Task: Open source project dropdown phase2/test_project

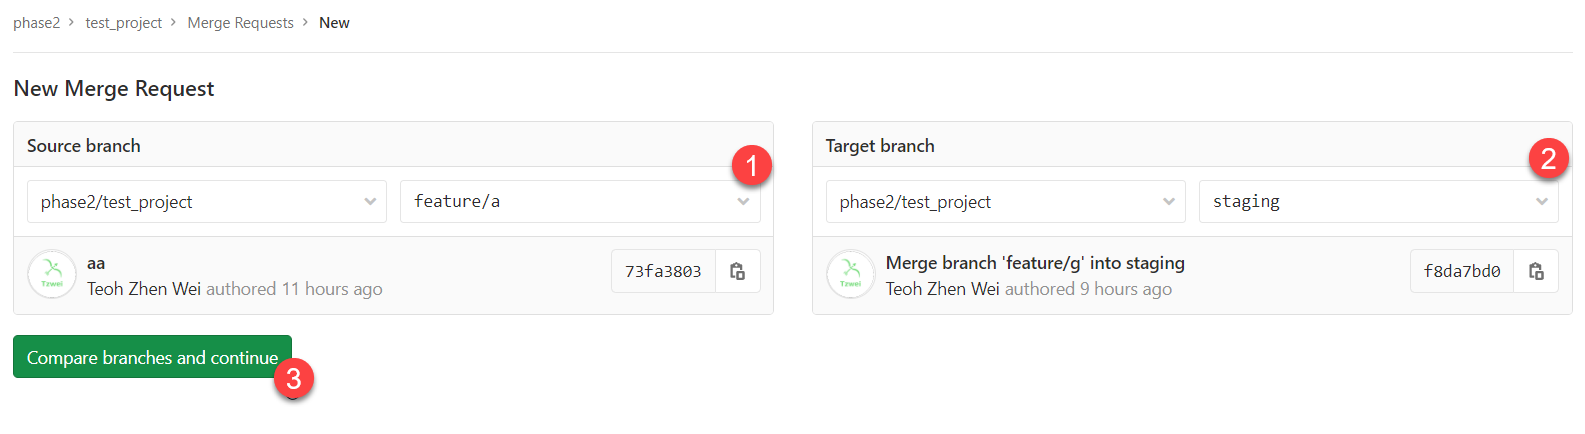Action: click(207, 202)
